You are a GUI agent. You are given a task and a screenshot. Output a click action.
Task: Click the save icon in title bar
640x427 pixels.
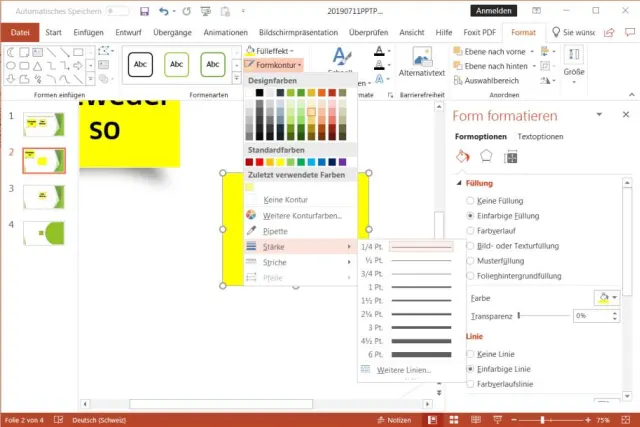pyautogui.click(x=145, y=11)
